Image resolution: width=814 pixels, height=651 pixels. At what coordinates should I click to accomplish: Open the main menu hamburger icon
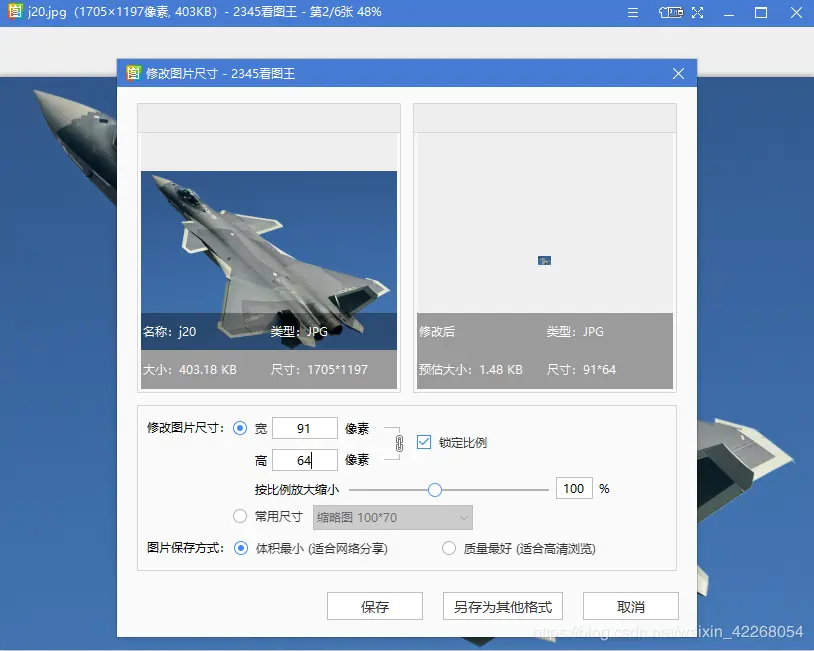pos(632,12)
